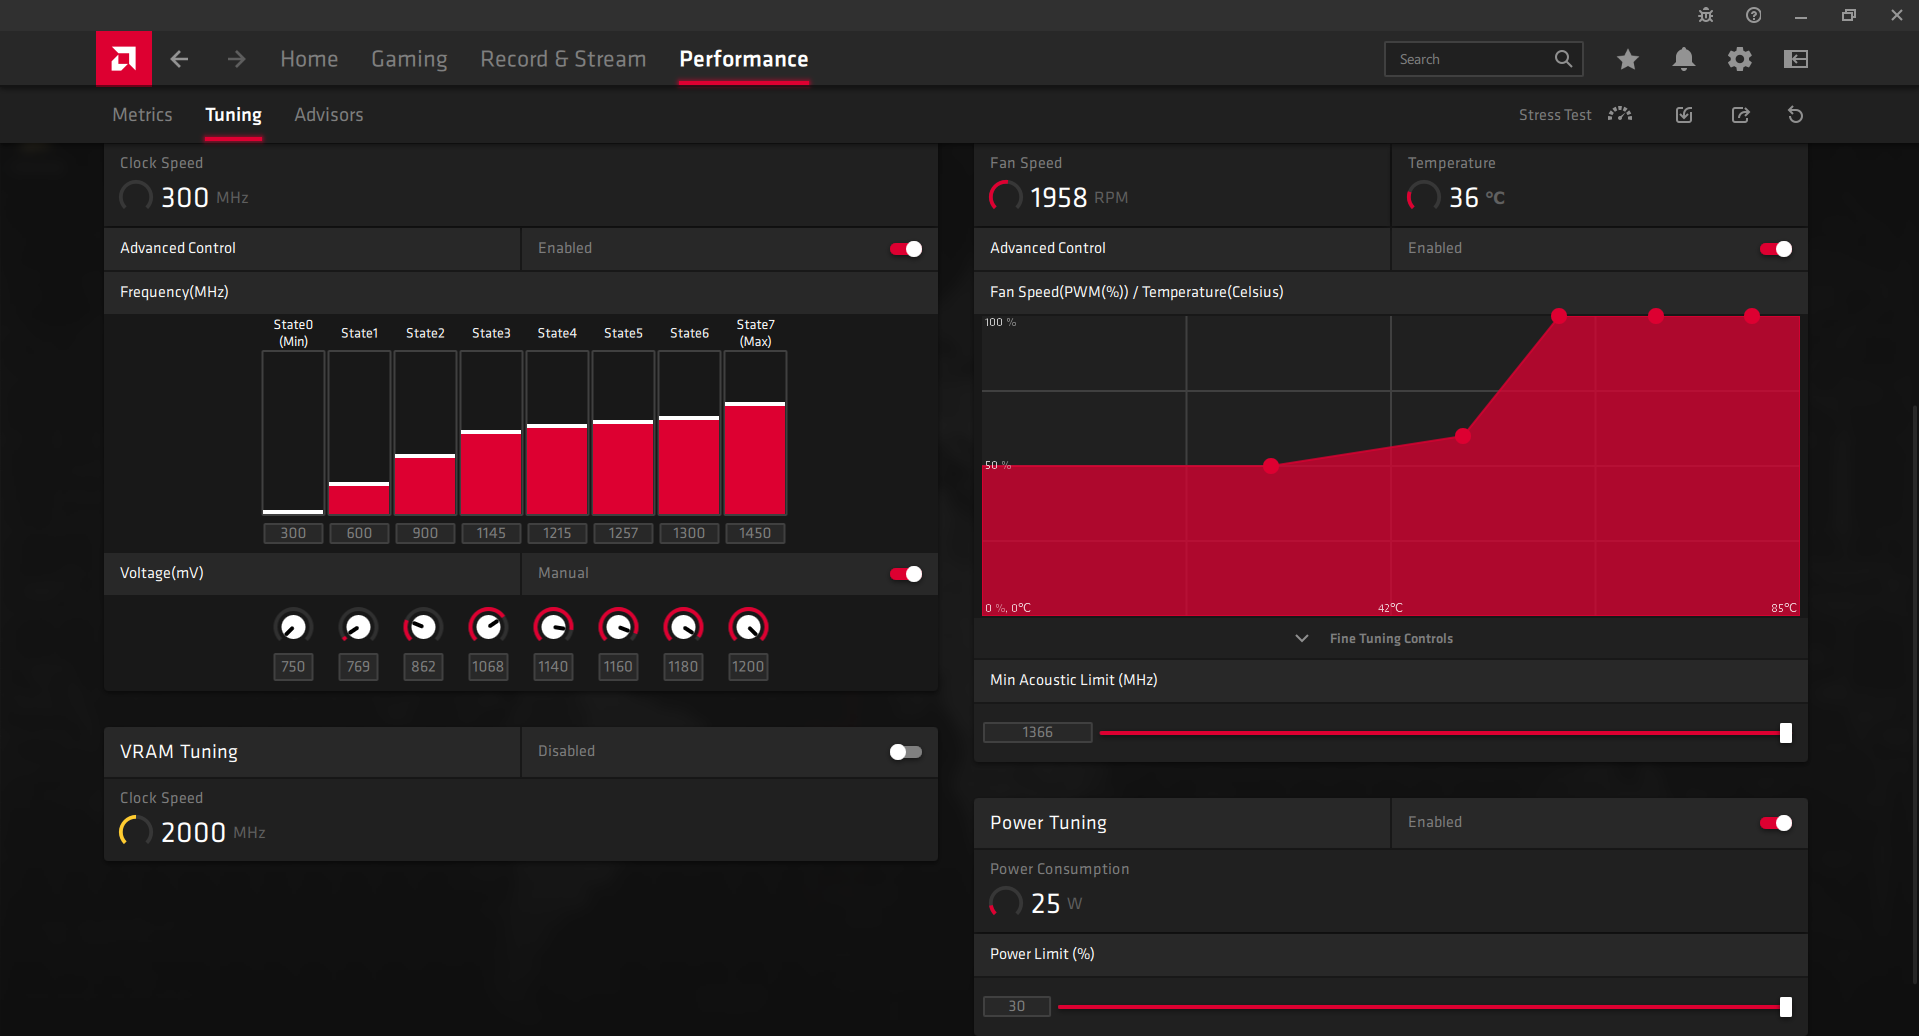This screenshot has width=1919, height=1036.
Task: Click the State3 voltage knob above 1068
Action: pos(488,627)
